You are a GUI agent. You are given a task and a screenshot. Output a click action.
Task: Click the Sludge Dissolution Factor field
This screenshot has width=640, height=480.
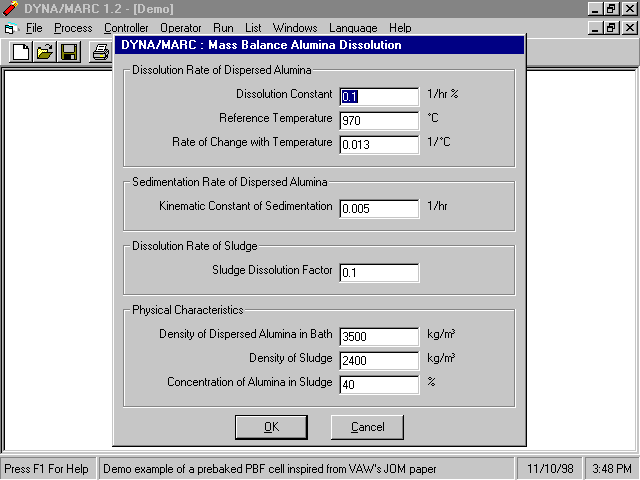click(x=379, y=273)
